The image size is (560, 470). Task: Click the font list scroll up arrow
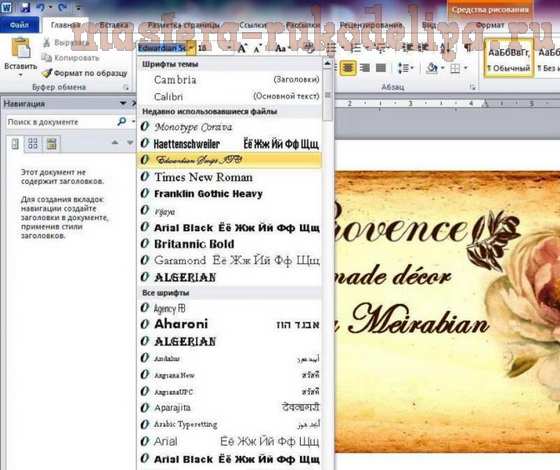point(328,63)
